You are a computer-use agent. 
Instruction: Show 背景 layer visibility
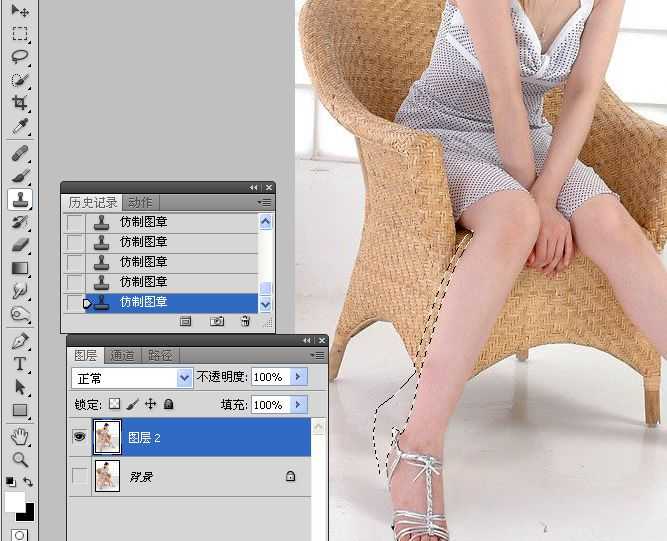(x=80, y=476)
